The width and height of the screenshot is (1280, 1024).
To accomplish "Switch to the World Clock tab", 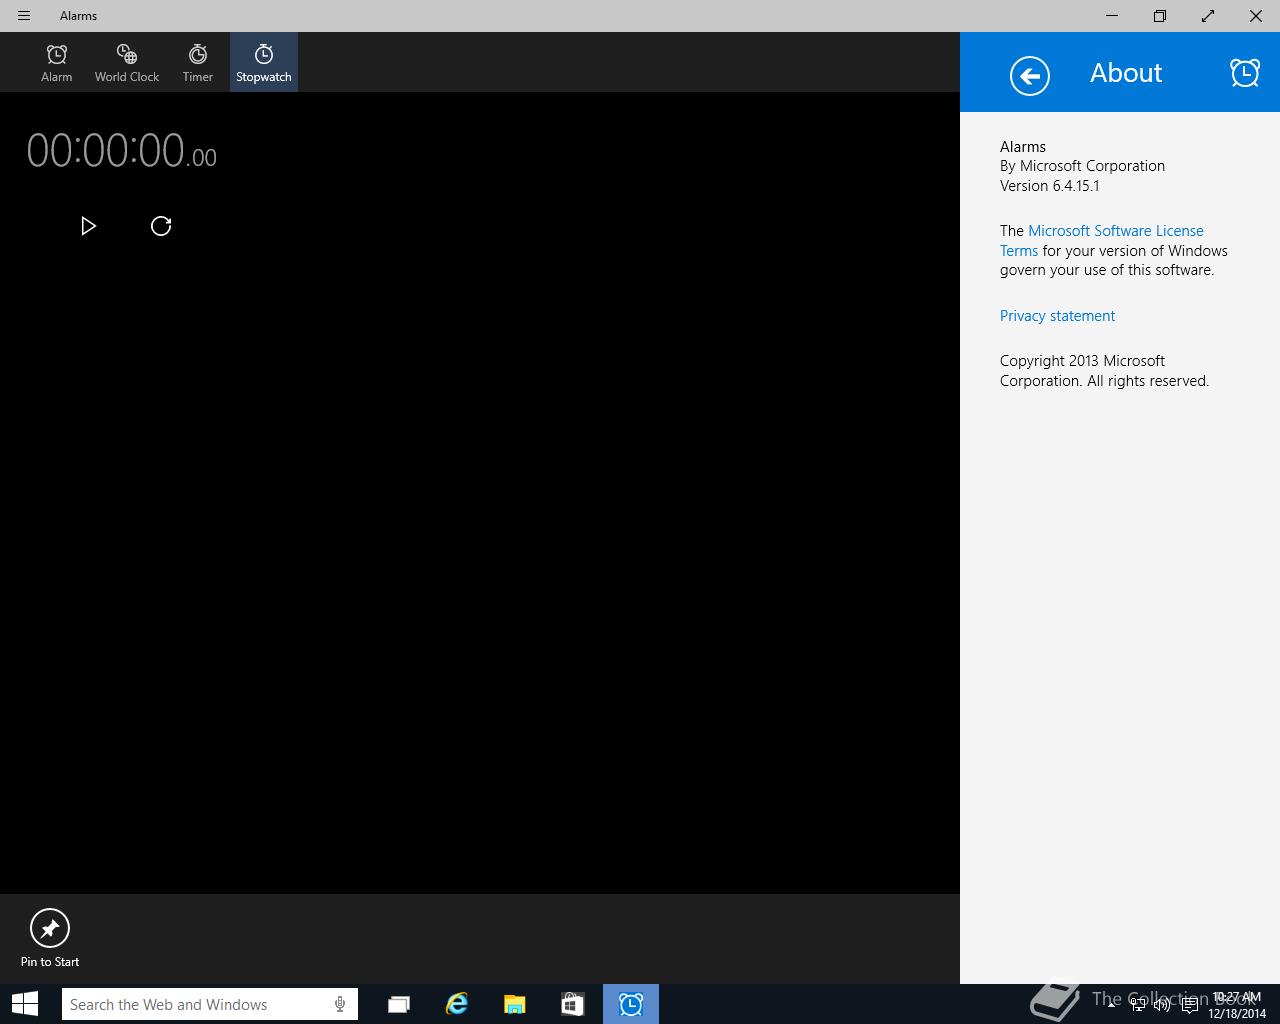I will click(127, 62).
